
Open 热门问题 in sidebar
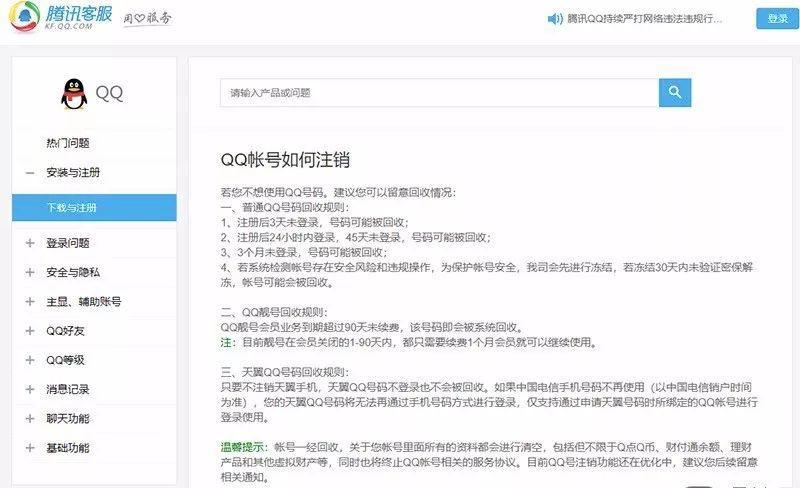[68, 143]
